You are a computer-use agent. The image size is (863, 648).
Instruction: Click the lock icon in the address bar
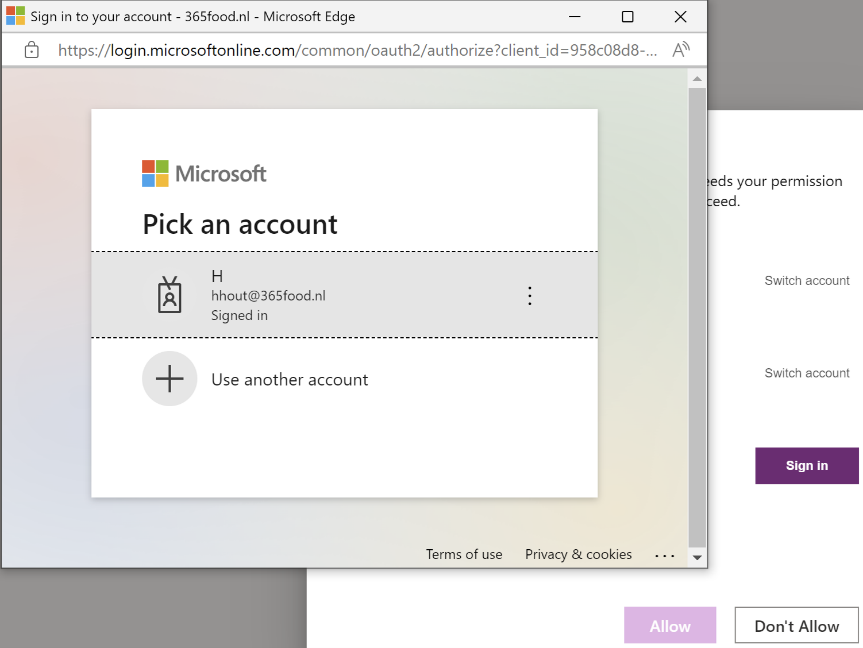(x=31, y=49)
